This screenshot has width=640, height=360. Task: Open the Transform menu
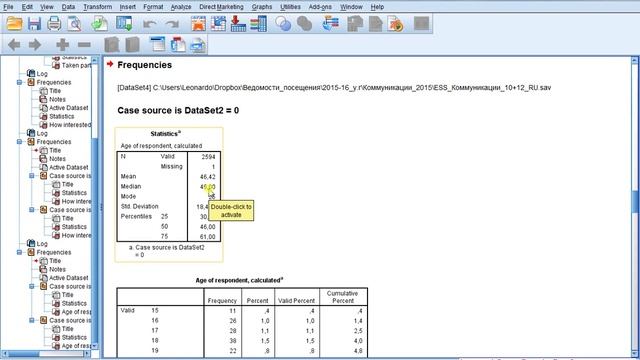tap(98, 7)
